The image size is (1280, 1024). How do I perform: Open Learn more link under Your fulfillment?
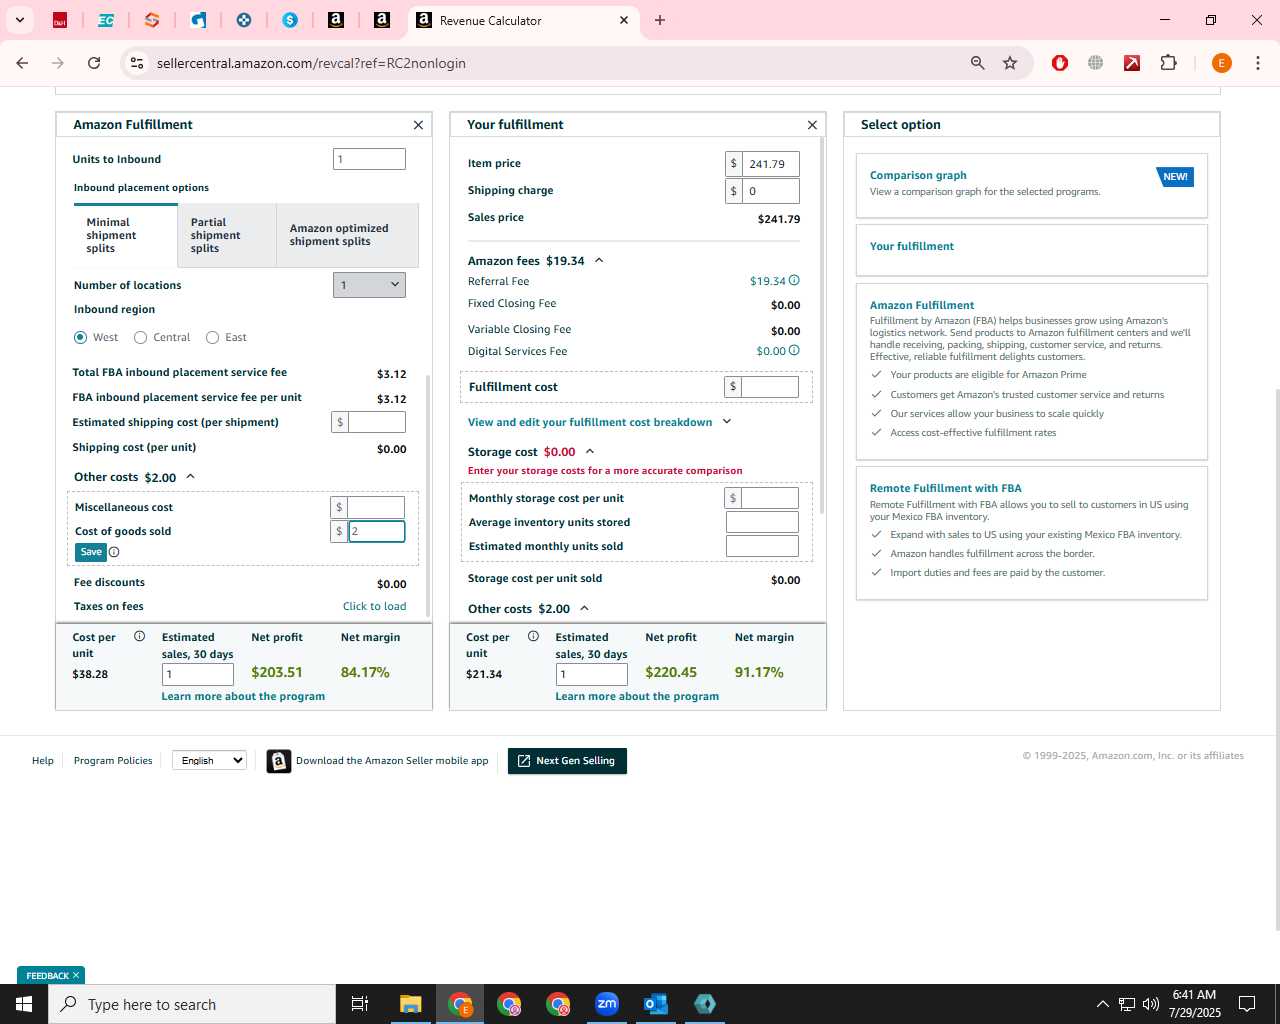[x=637, y=696]
